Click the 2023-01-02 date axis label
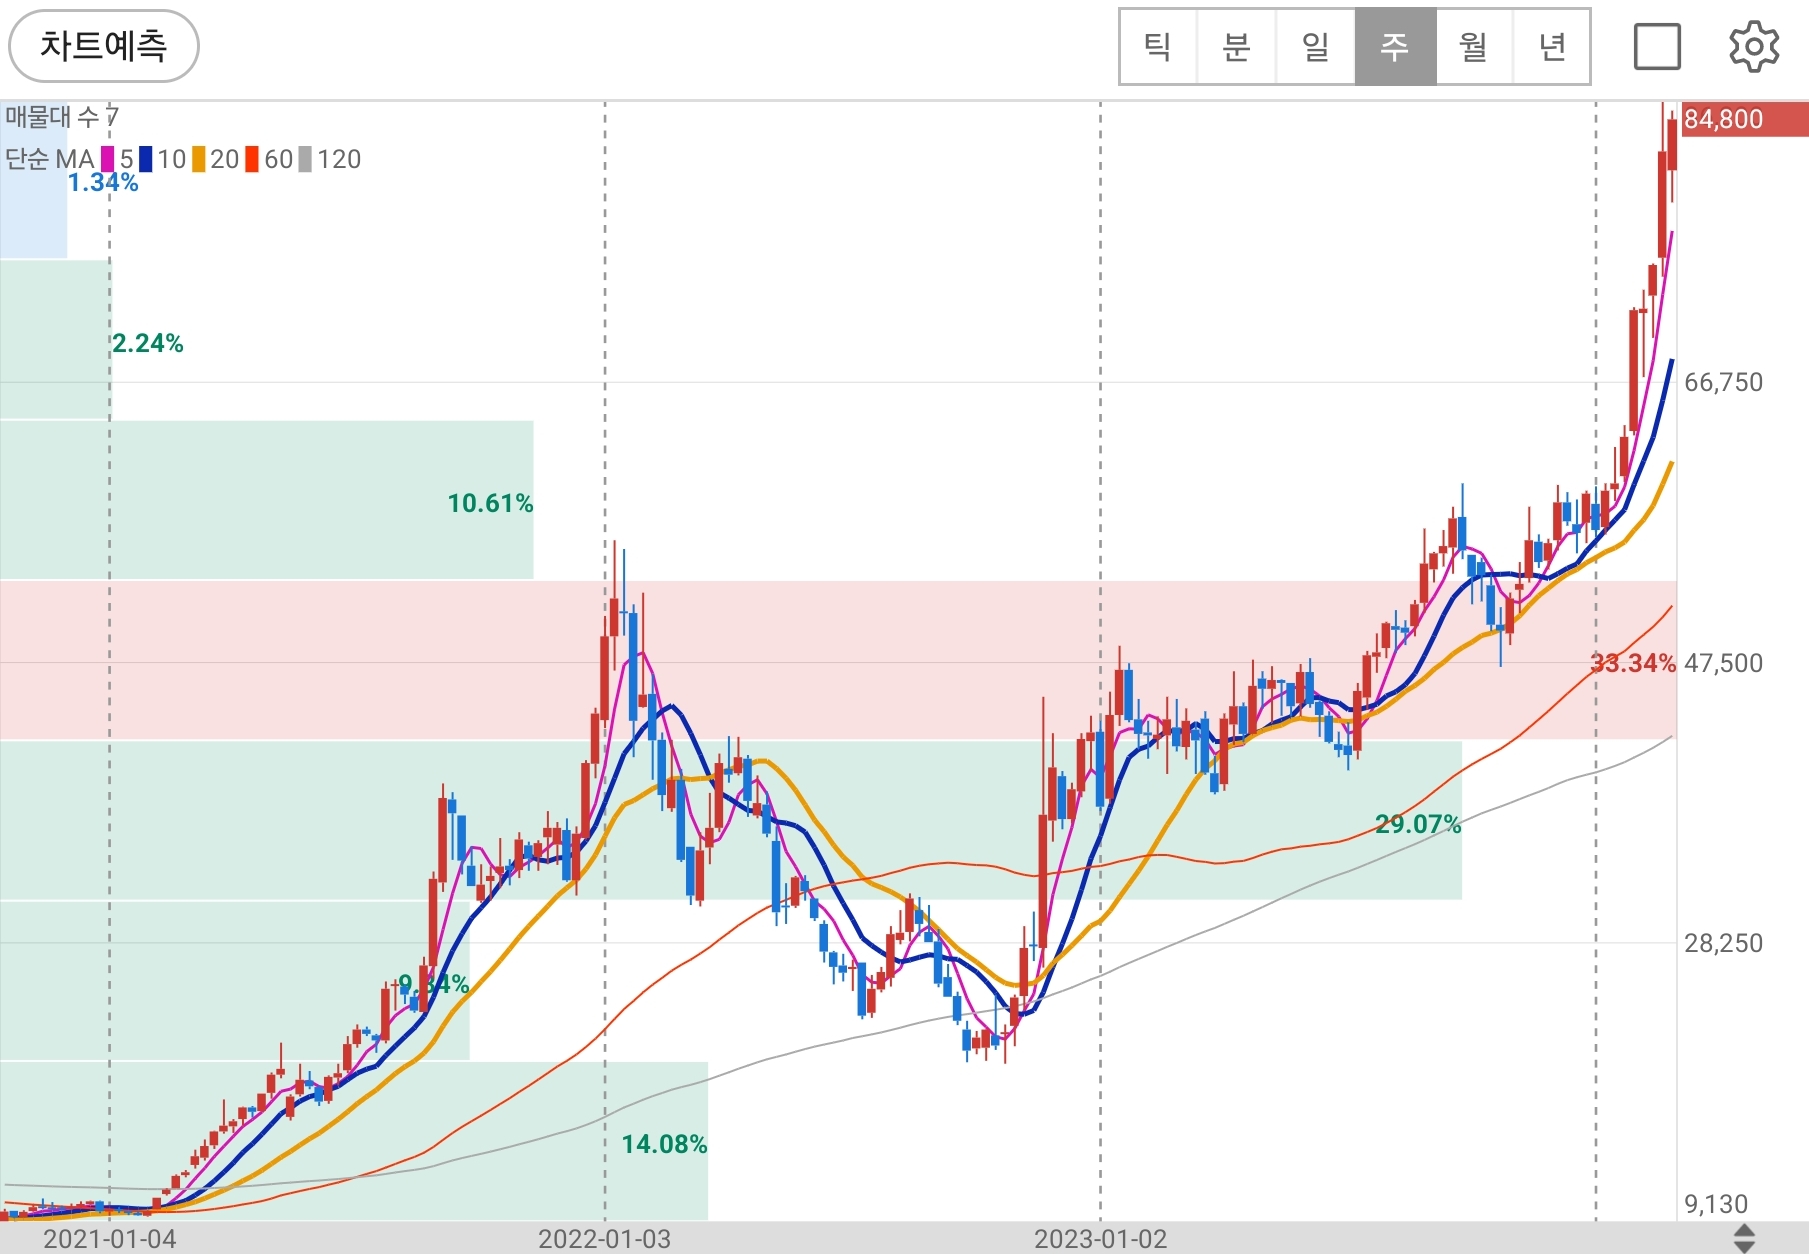 1100,1239
